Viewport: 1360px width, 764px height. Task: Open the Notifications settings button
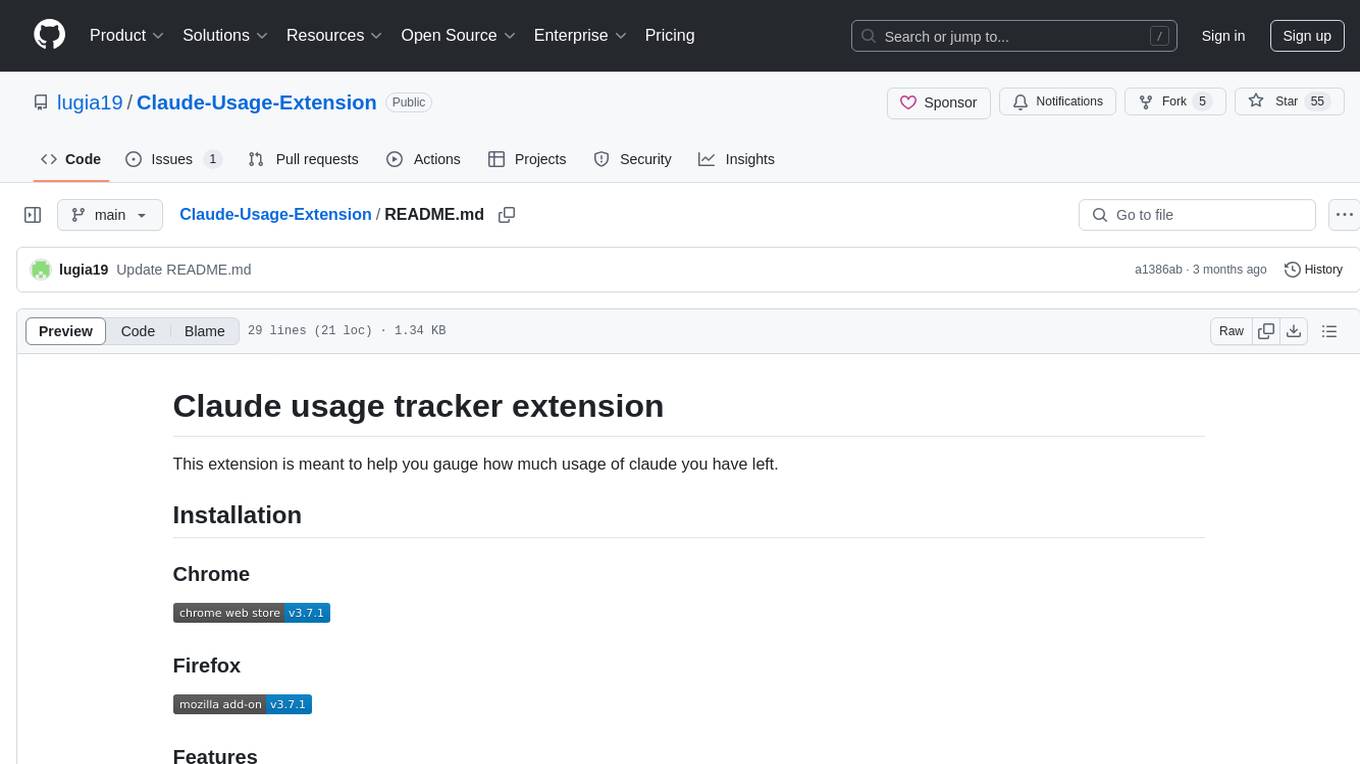1057,102
